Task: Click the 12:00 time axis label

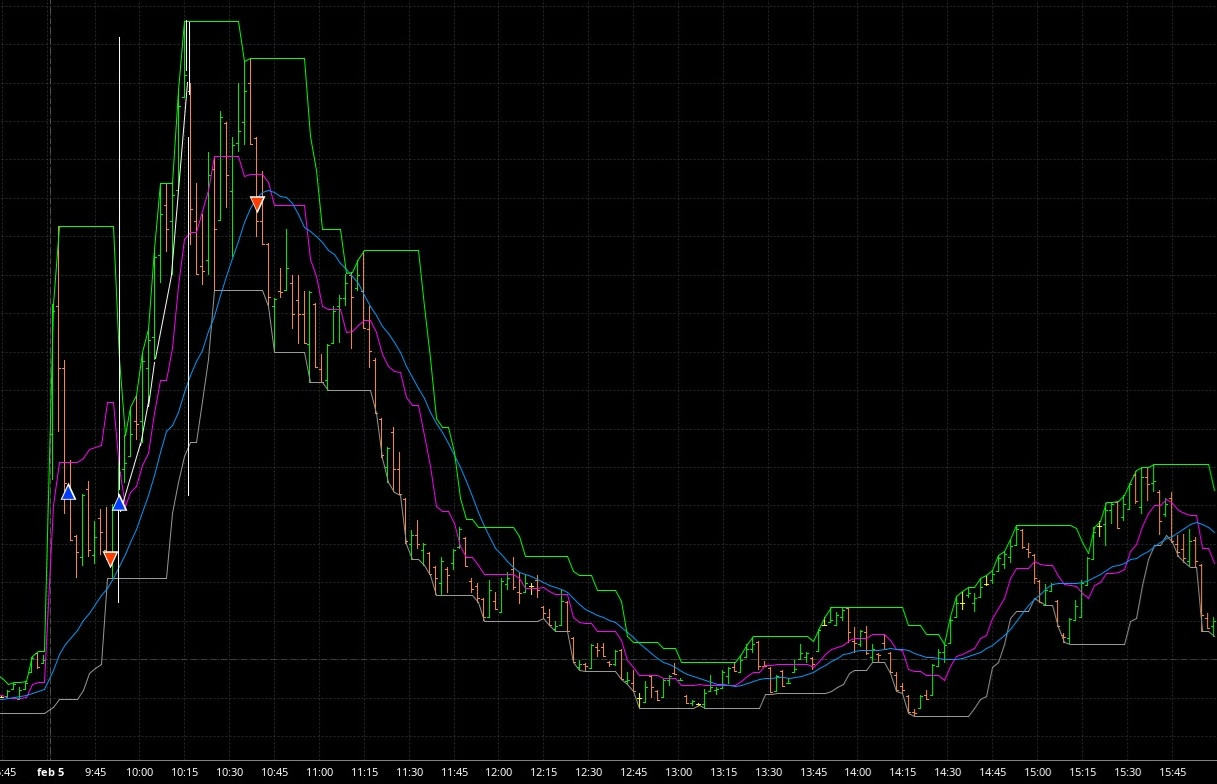Action: point(499,772)
